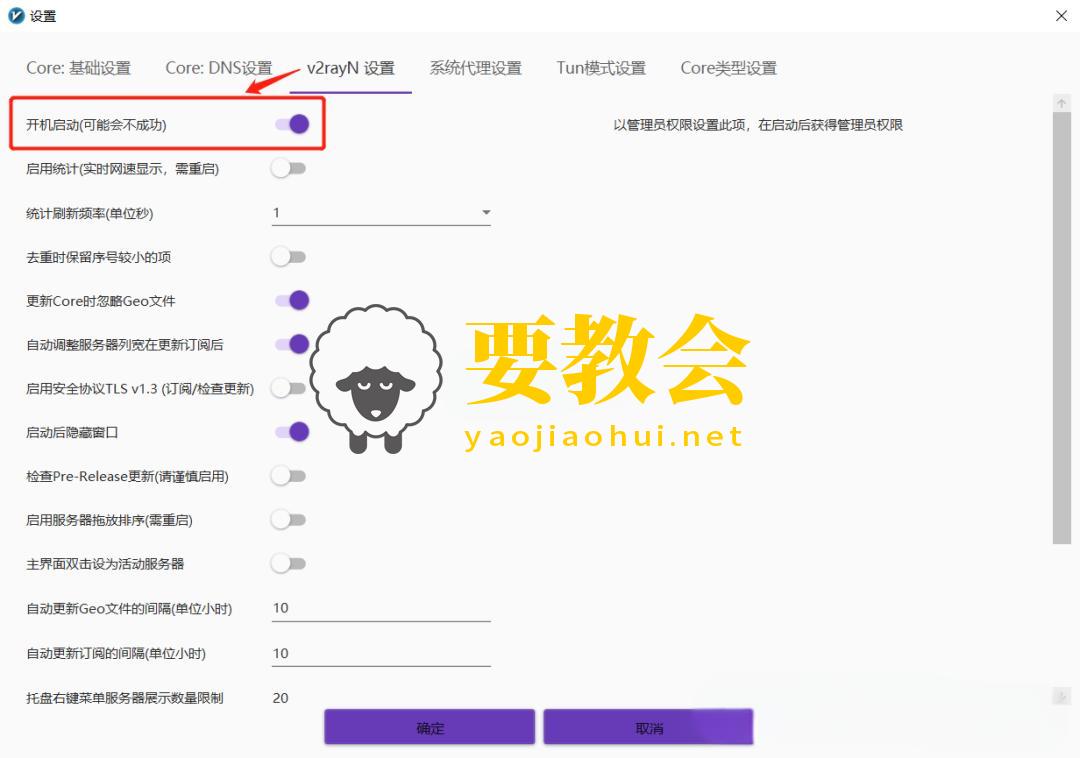Click the 取消 cancel button

648,727
